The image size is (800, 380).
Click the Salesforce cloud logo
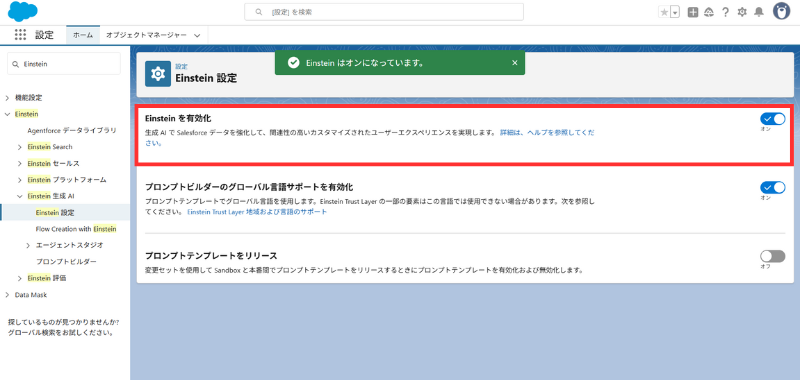tap(22, 11)
